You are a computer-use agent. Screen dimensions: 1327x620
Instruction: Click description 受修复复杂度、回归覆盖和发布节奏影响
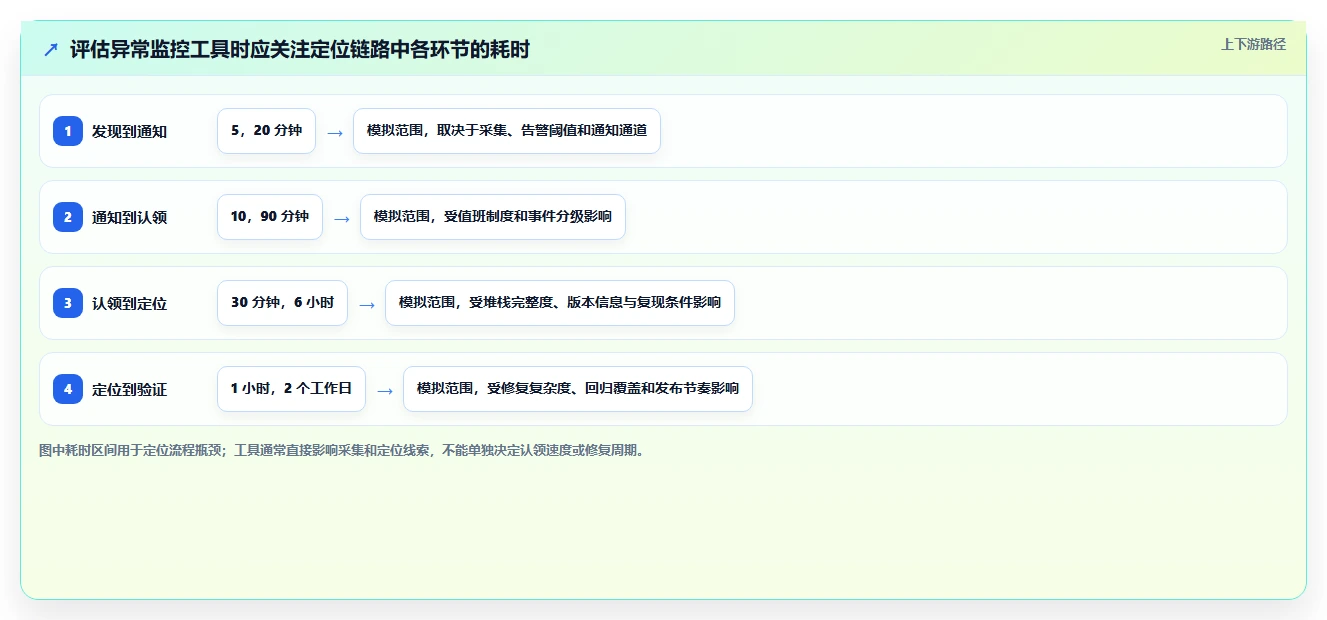coord(613,389)
